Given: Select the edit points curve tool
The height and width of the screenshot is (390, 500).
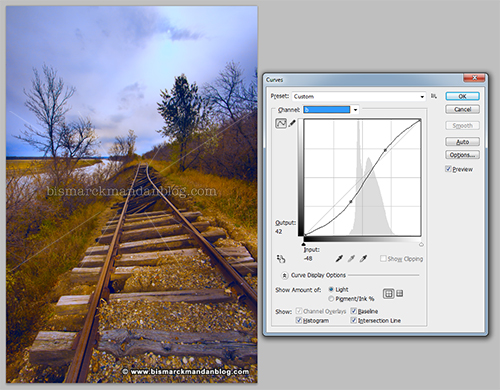Looking at the screenshot, I should click(x=281, y=123).
